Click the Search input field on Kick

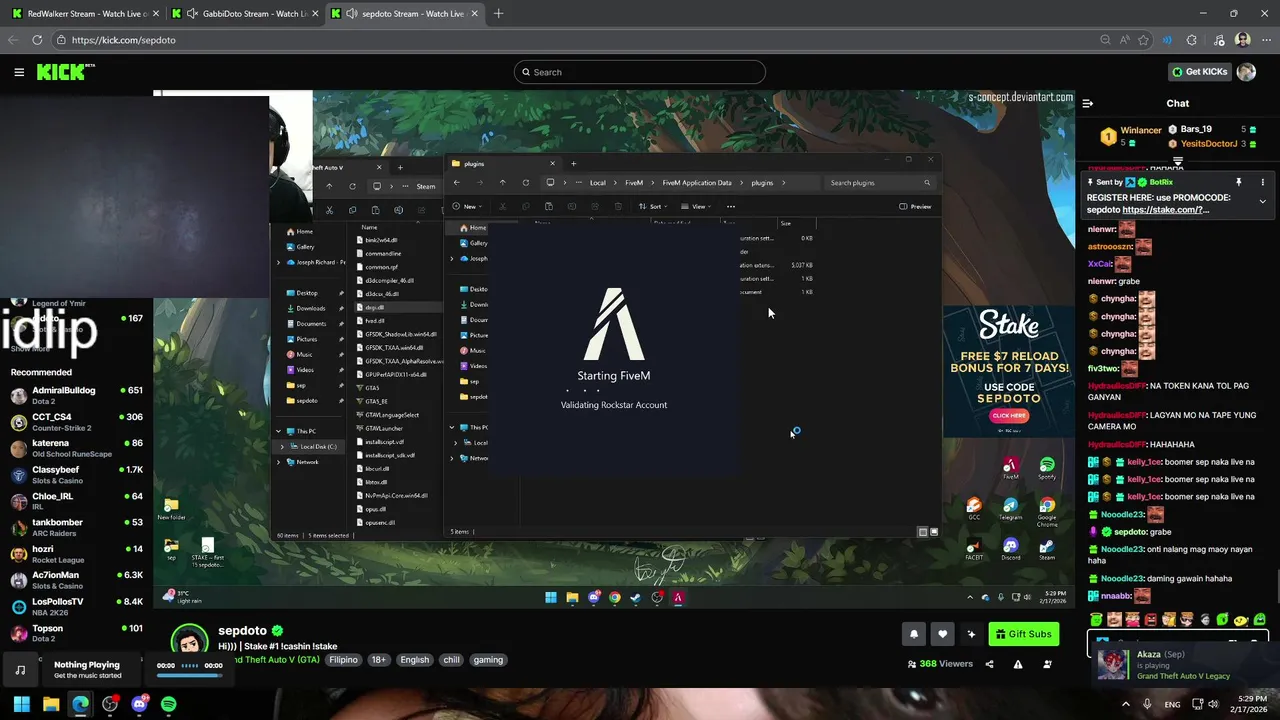pyautogui.click(x=640, y=72)
